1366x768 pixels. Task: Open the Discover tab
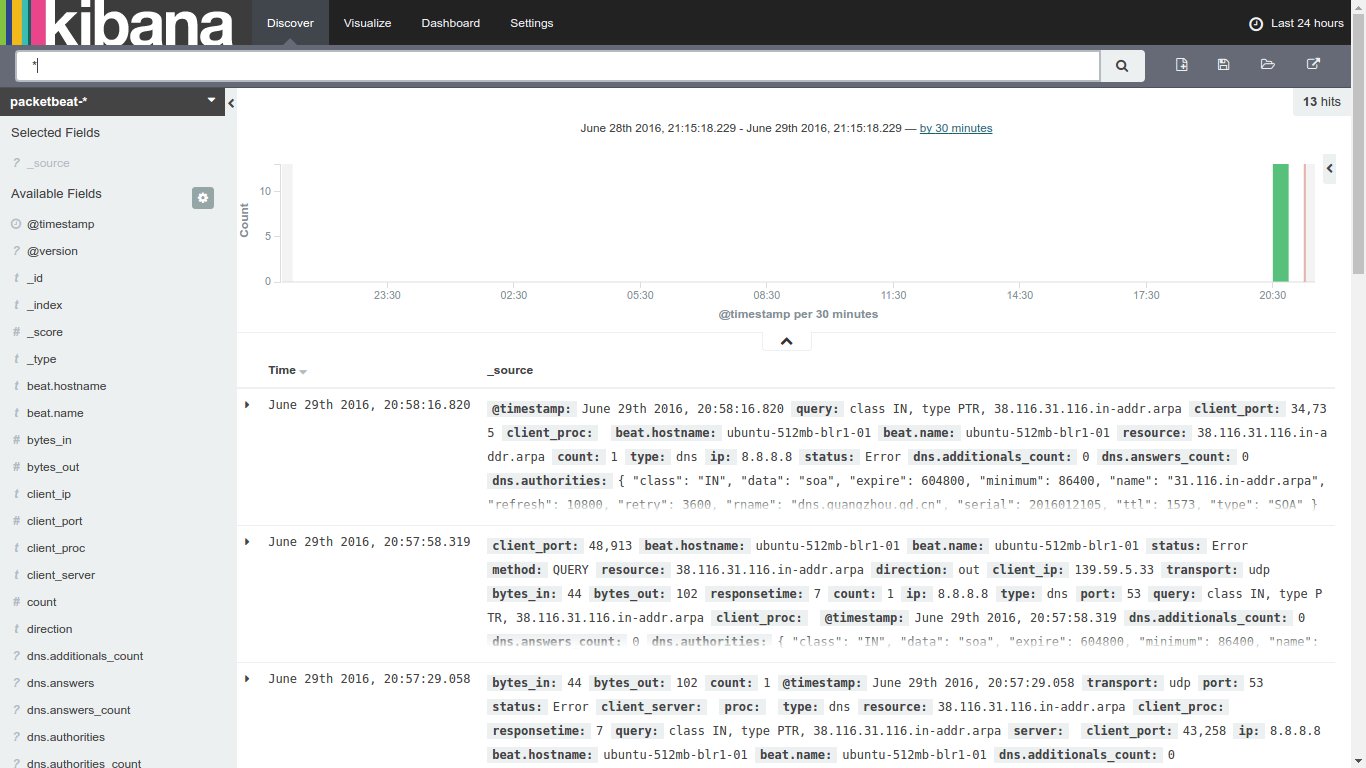[x=290, y=23]
